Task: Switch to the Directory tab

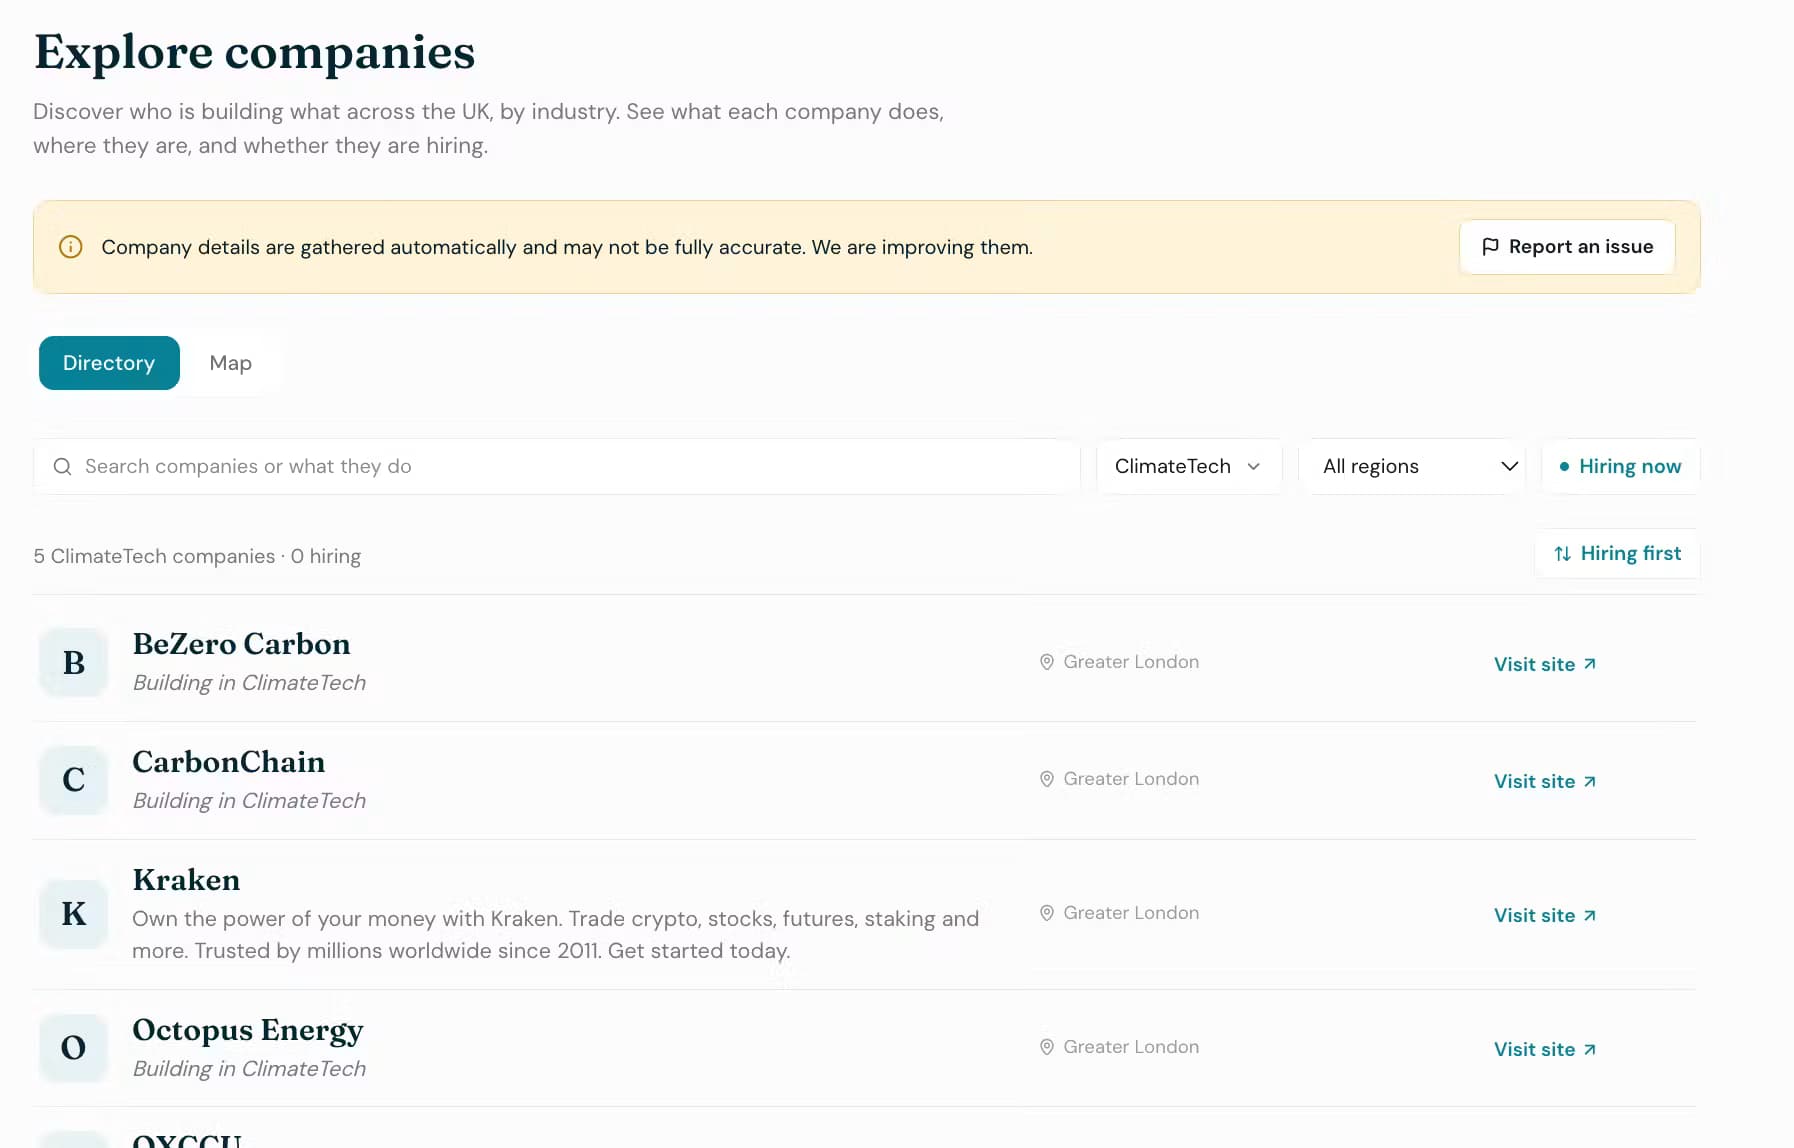Action: [x=109, y=363]
